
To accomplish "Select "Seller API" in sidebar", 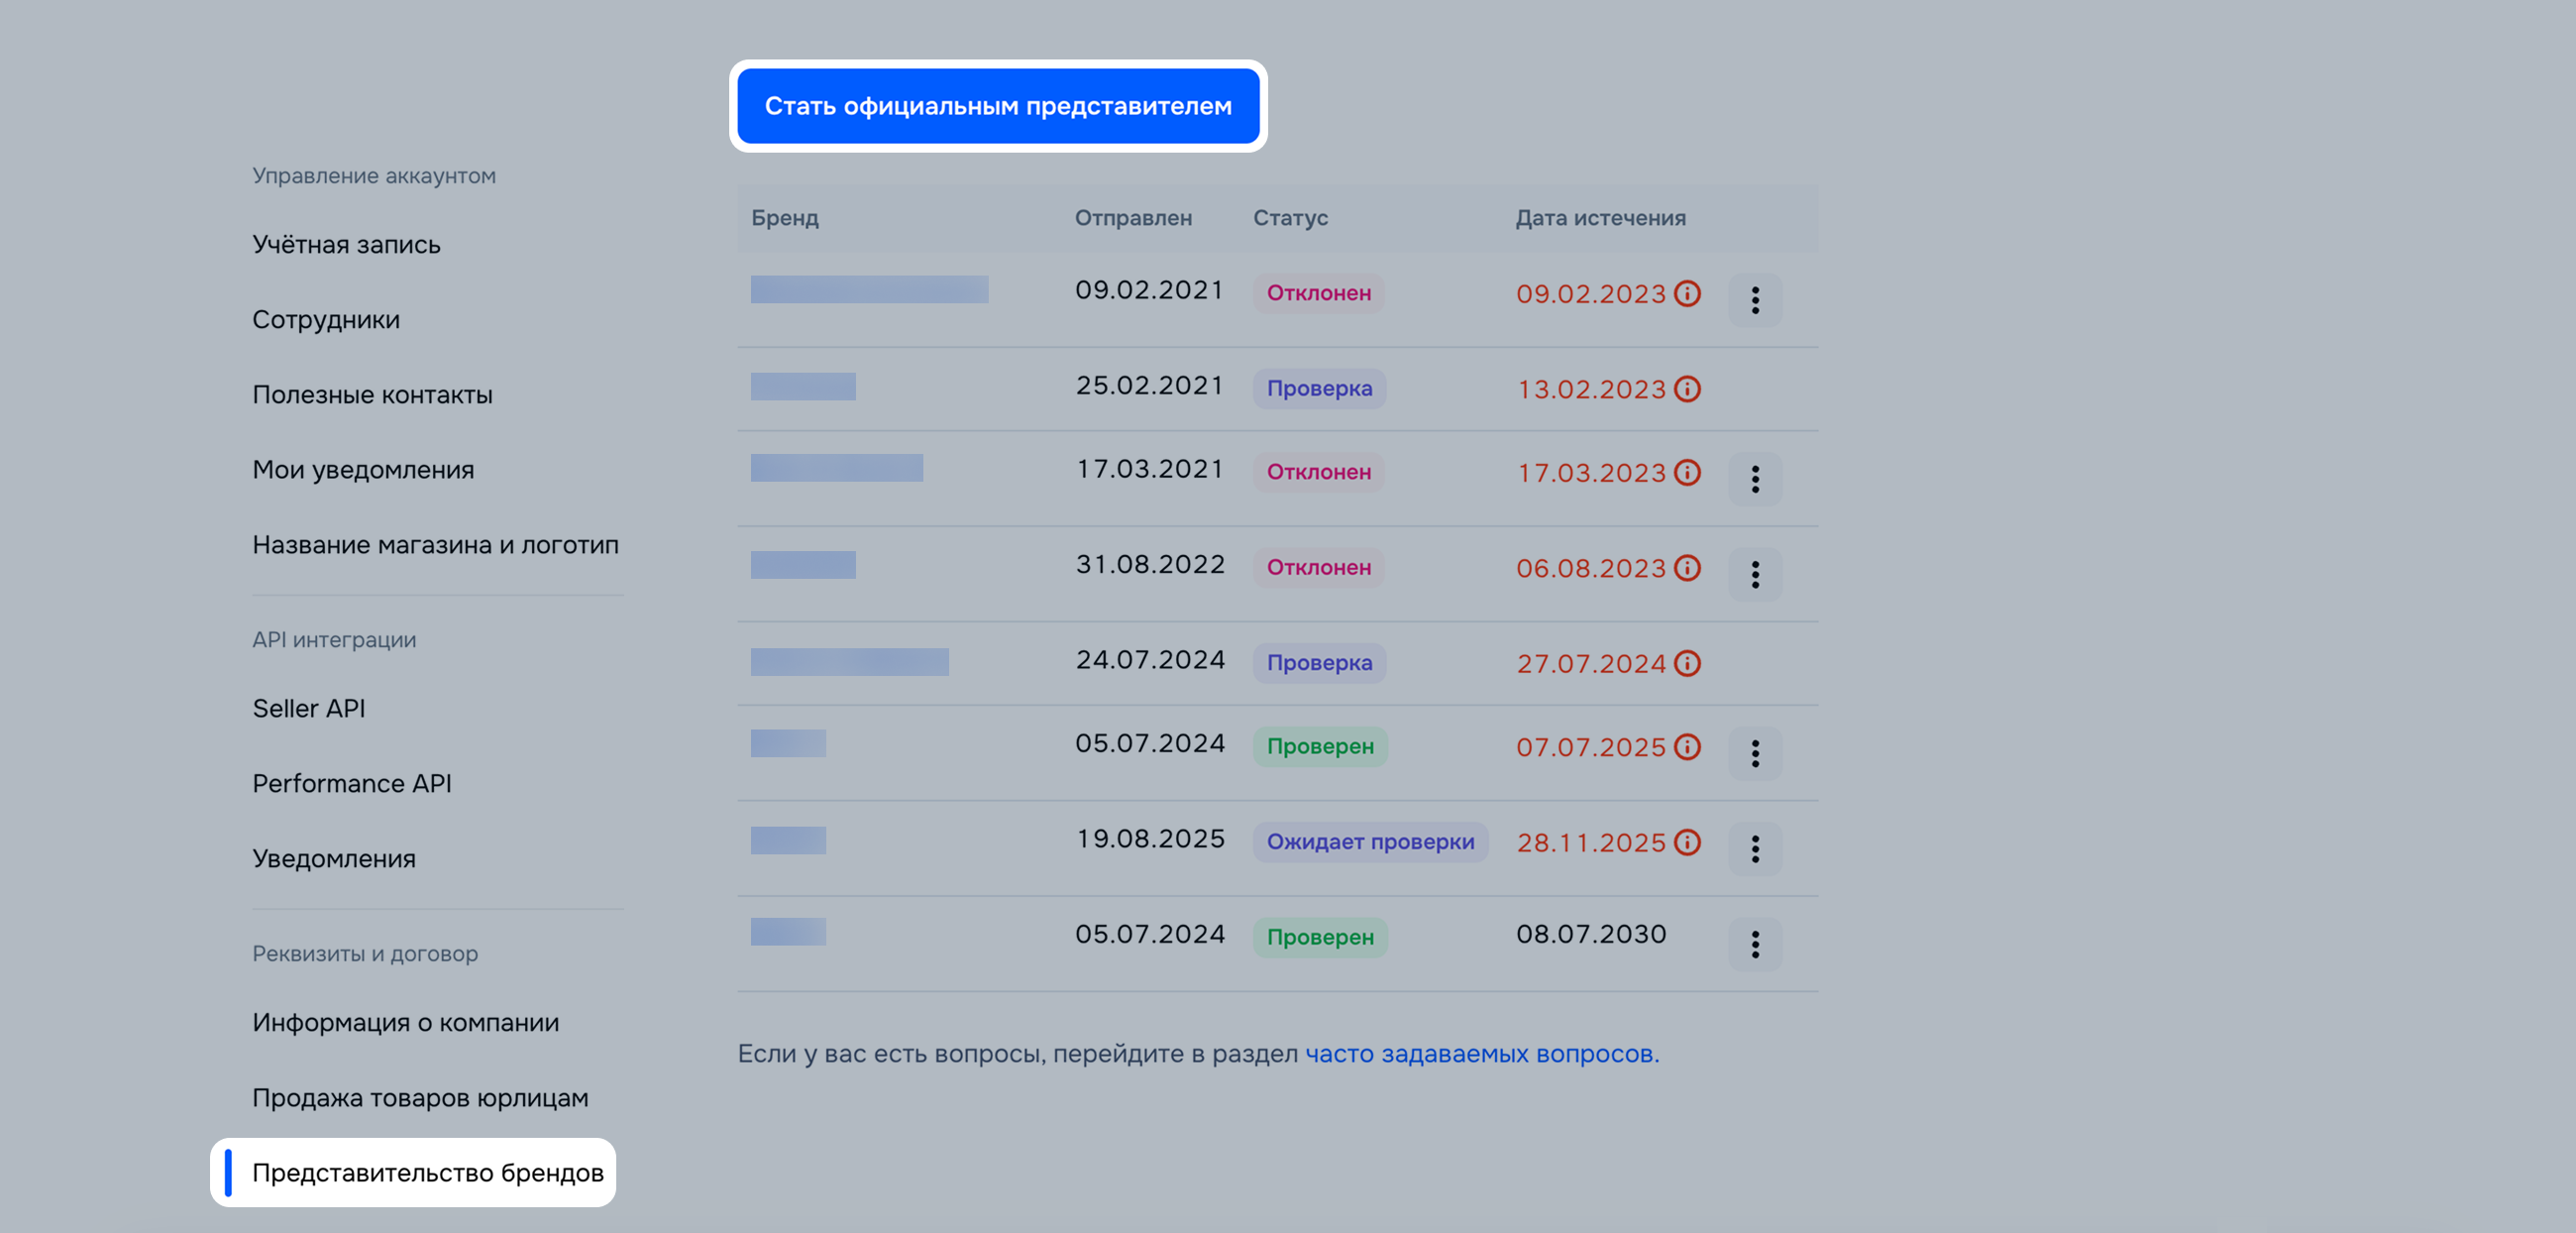I will pos(308,709).
